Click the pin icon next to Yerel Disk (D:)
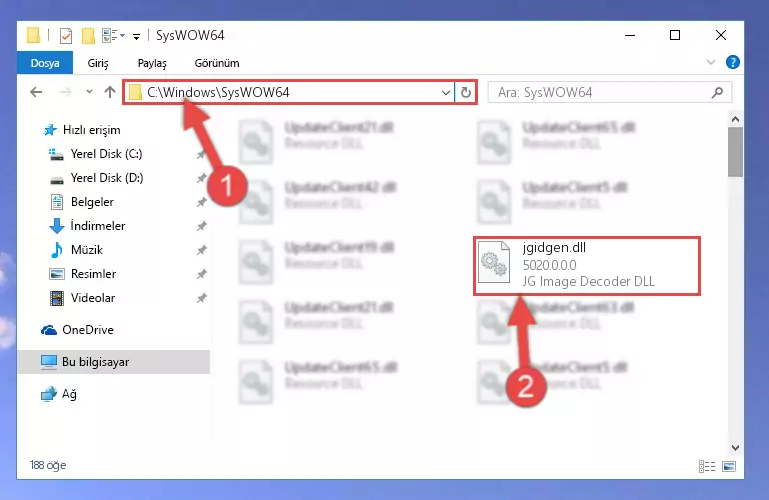 coord(201,178)
